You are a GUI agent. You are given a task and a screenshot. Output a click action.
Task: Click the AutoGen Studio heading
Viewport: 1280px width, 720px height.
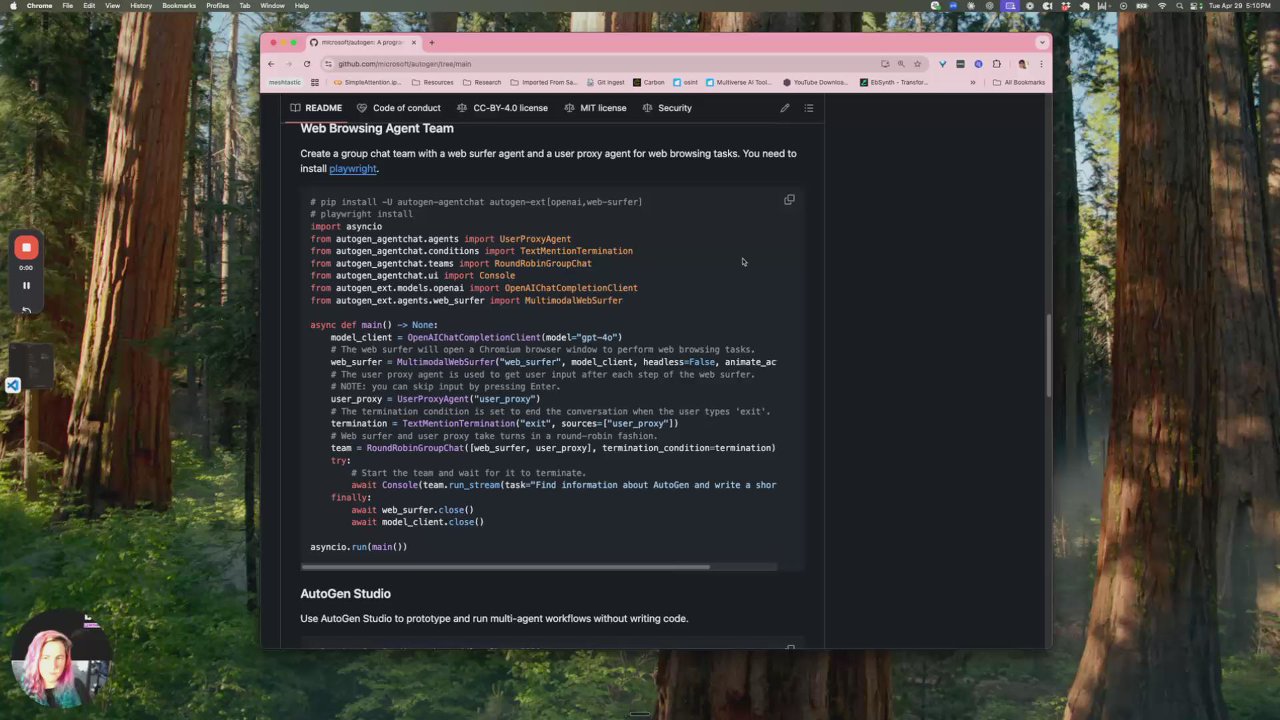coord(345,594)
